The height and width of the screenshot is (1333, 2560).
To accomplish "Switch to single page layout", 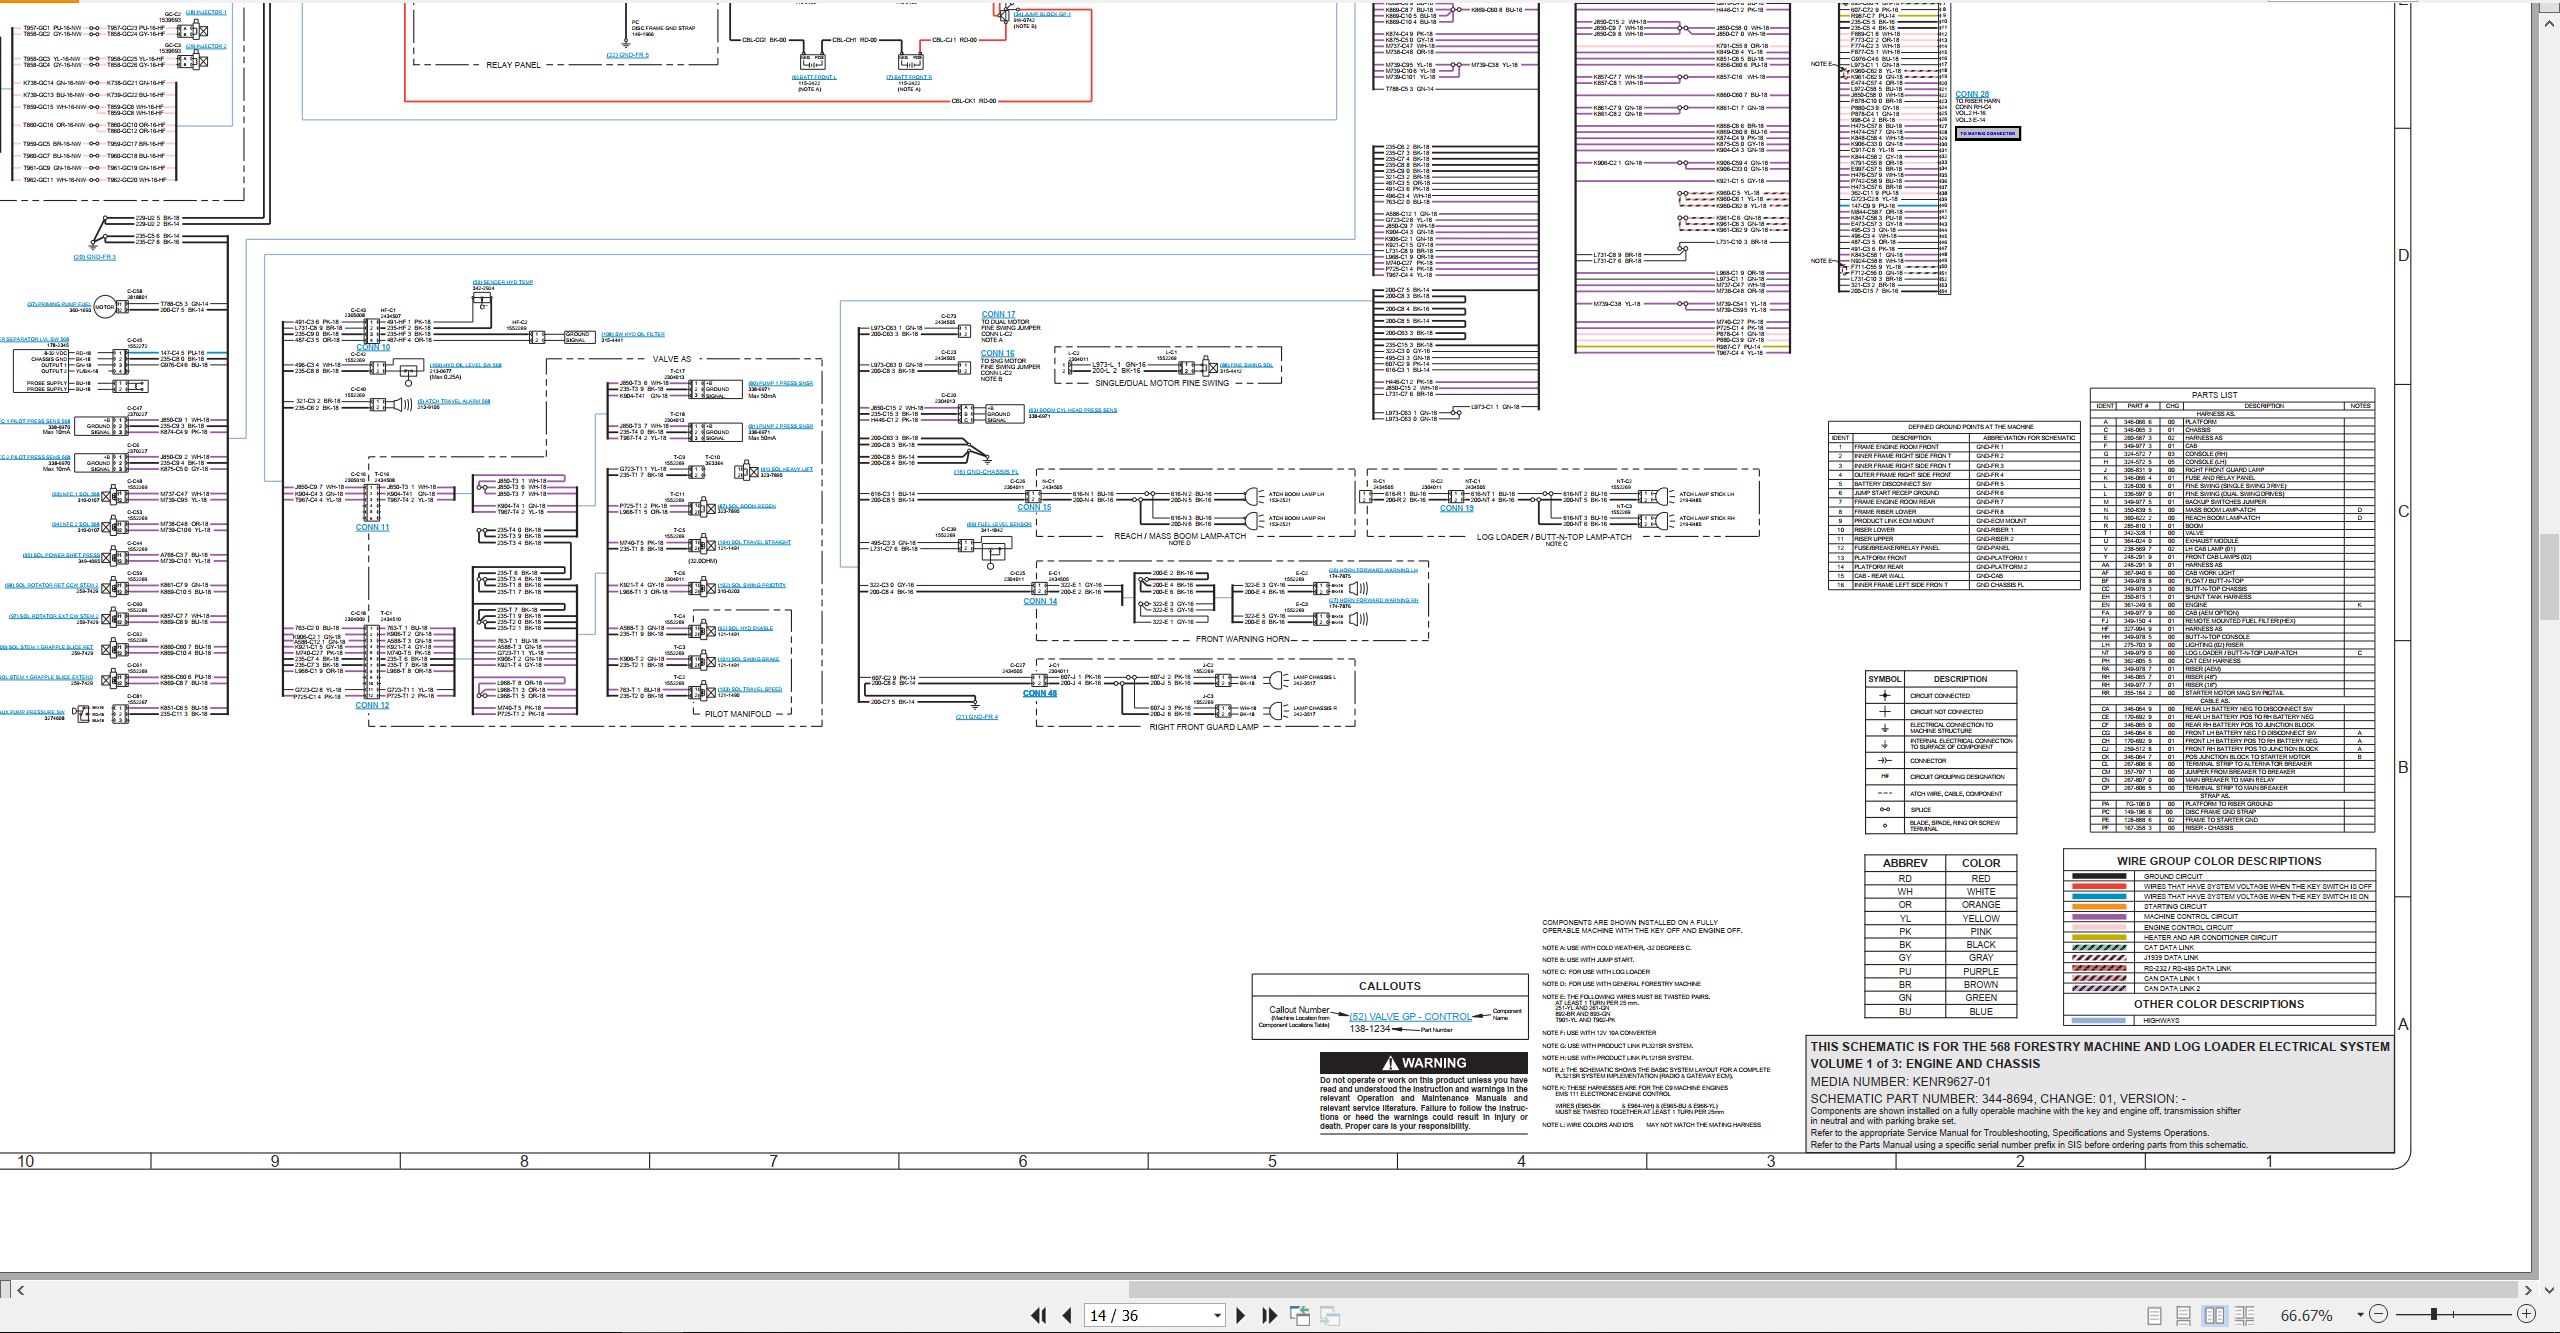I will coord(2154,1315).
